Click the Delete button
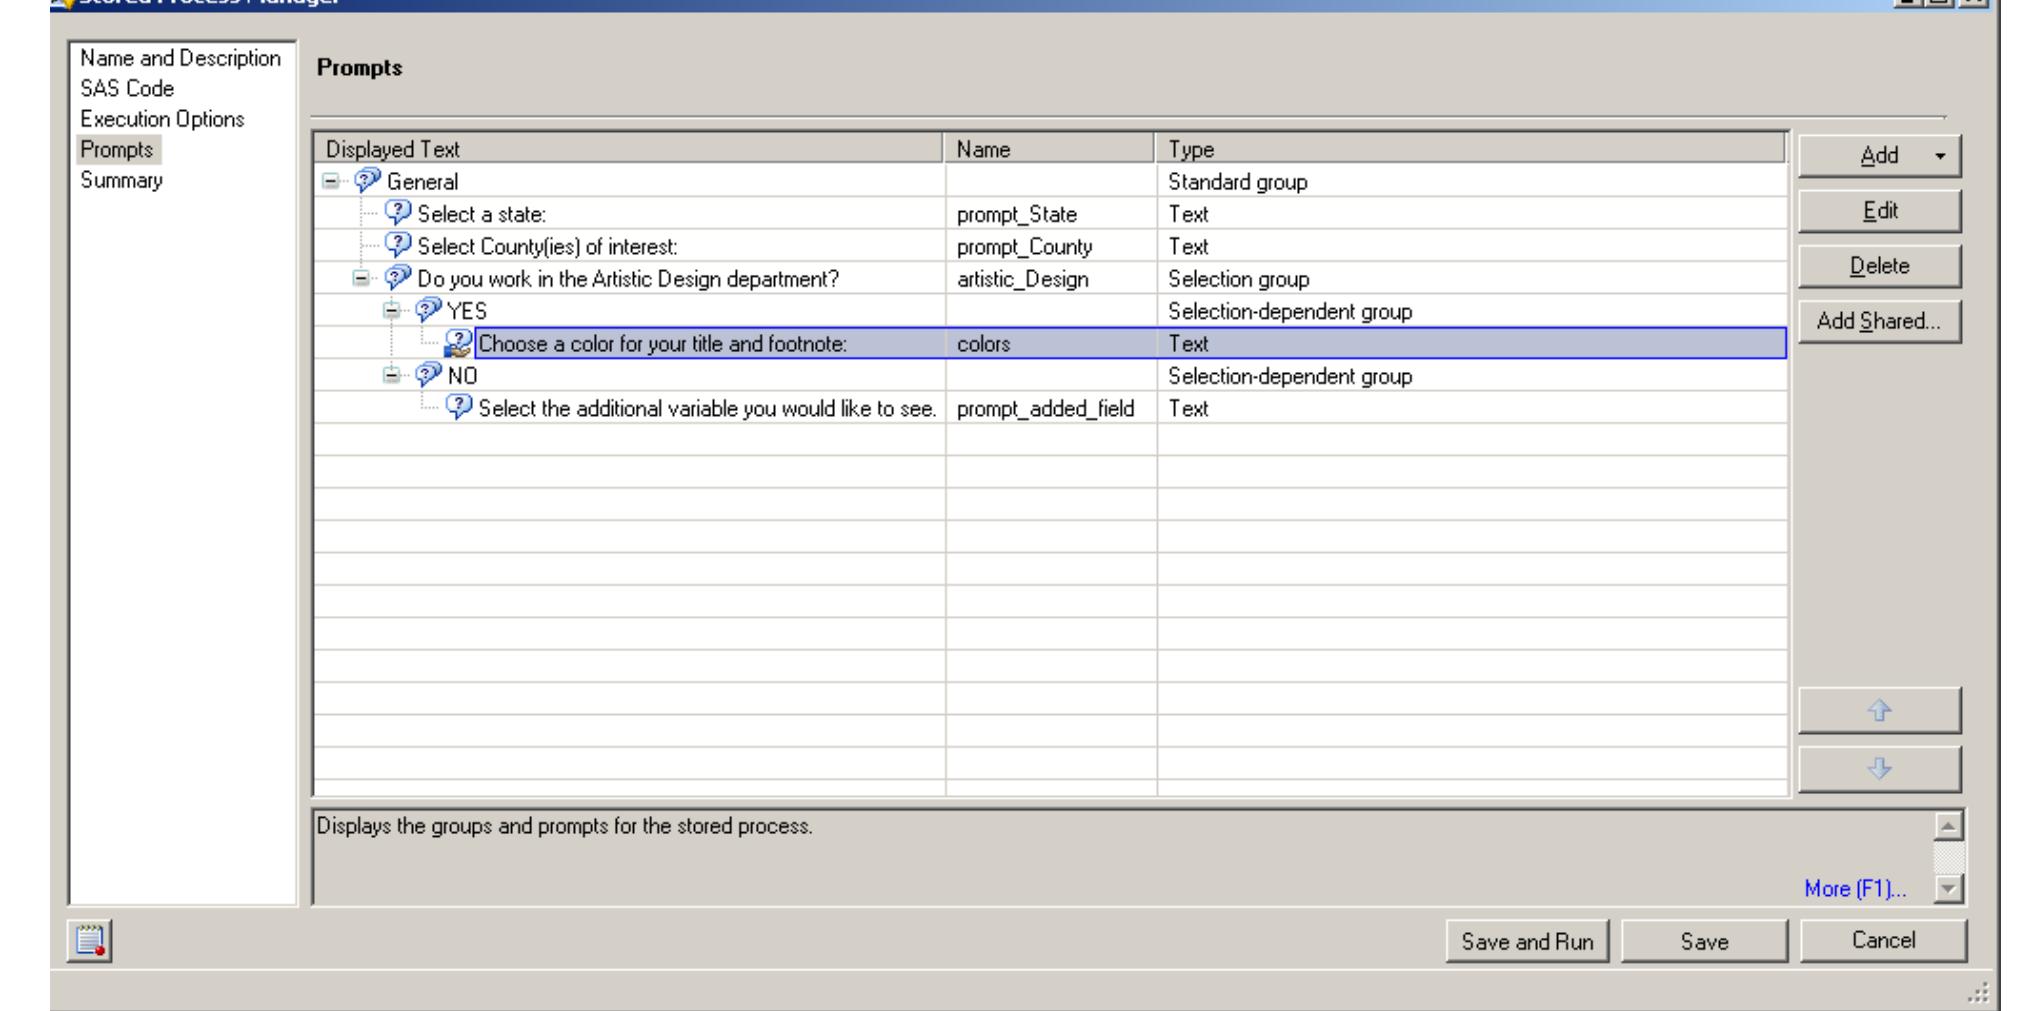This screenshot has width=2017, height=1011. pos(1879,266)
